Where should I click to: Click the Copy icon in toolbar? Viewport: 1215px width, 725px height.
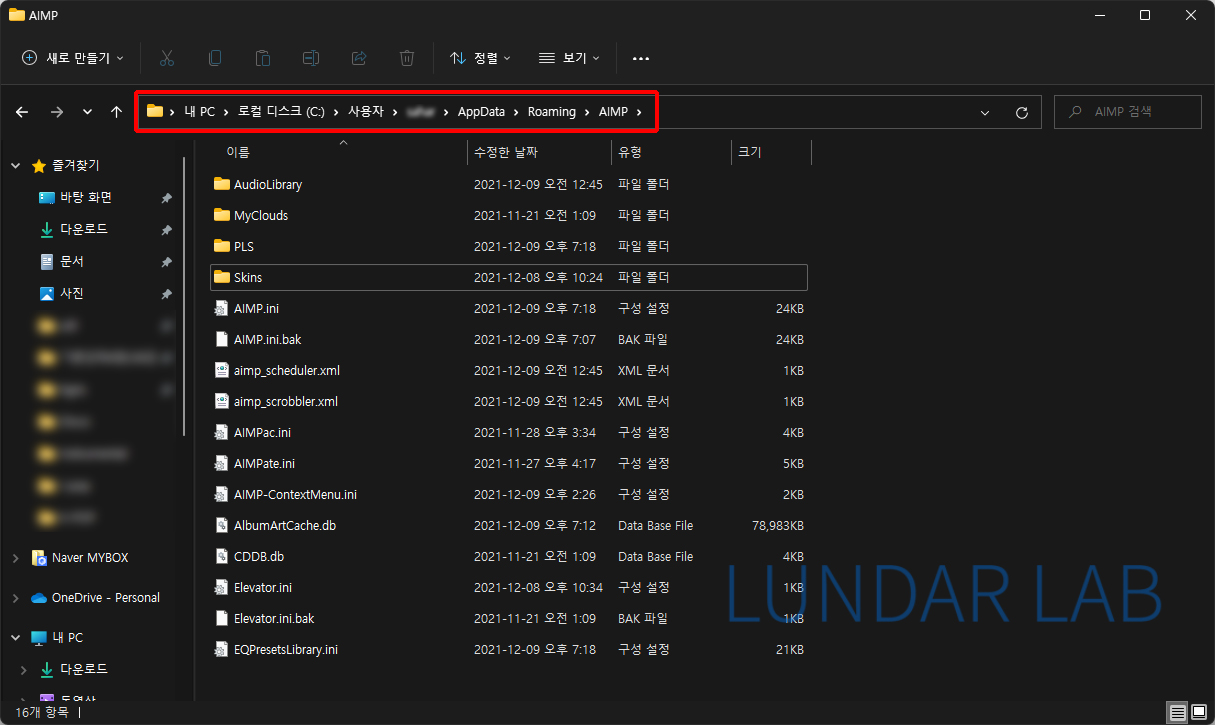coord(215,58)
